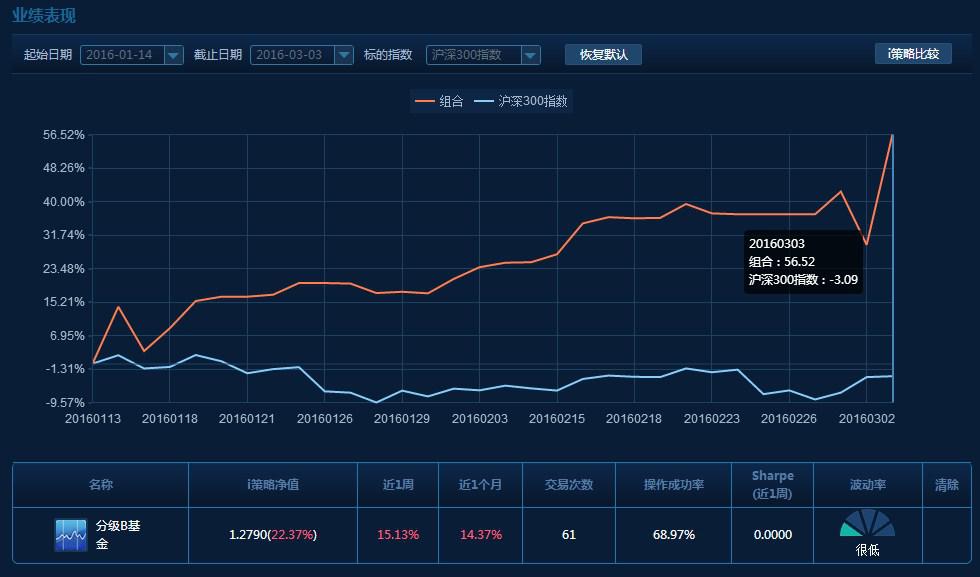
Task: Click the 起始日期 label
Action: click(48, 55)
